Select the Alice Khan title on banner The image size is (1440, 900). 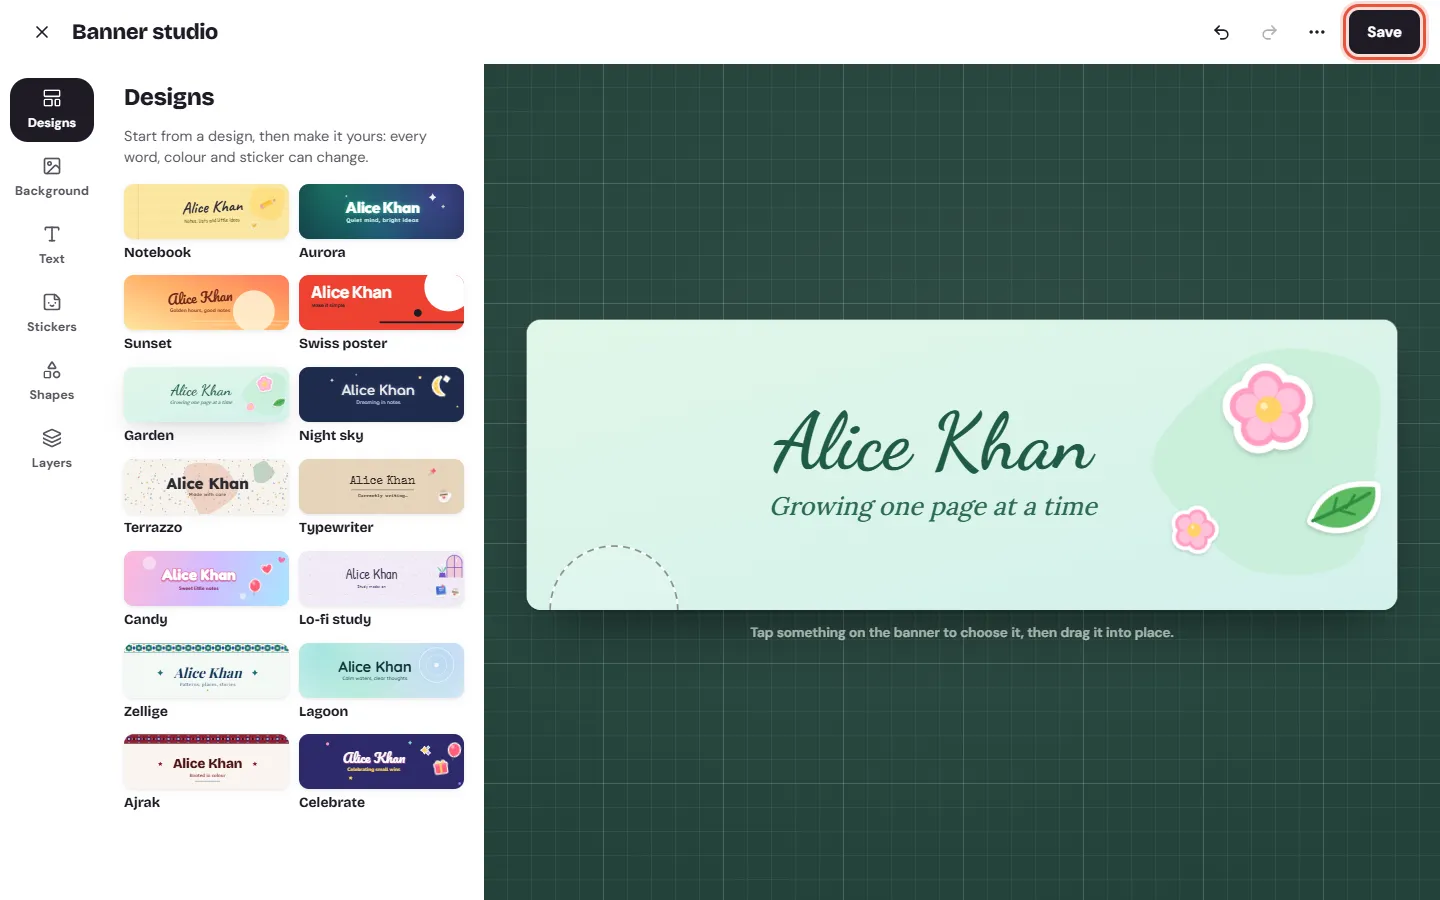coord(934,442)
